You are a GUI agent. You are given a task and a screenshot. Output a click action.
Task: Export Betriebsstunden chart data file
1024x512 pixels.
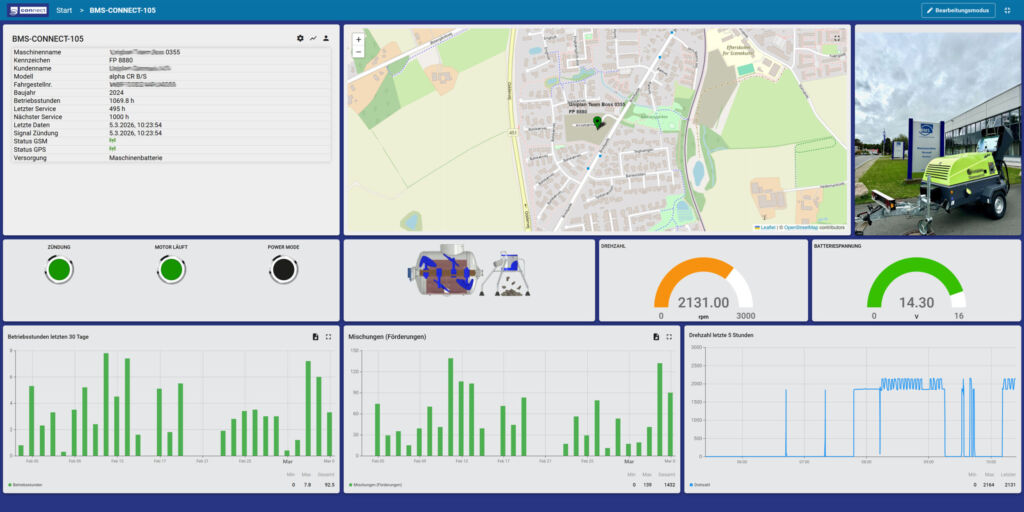tap(315, 337)
